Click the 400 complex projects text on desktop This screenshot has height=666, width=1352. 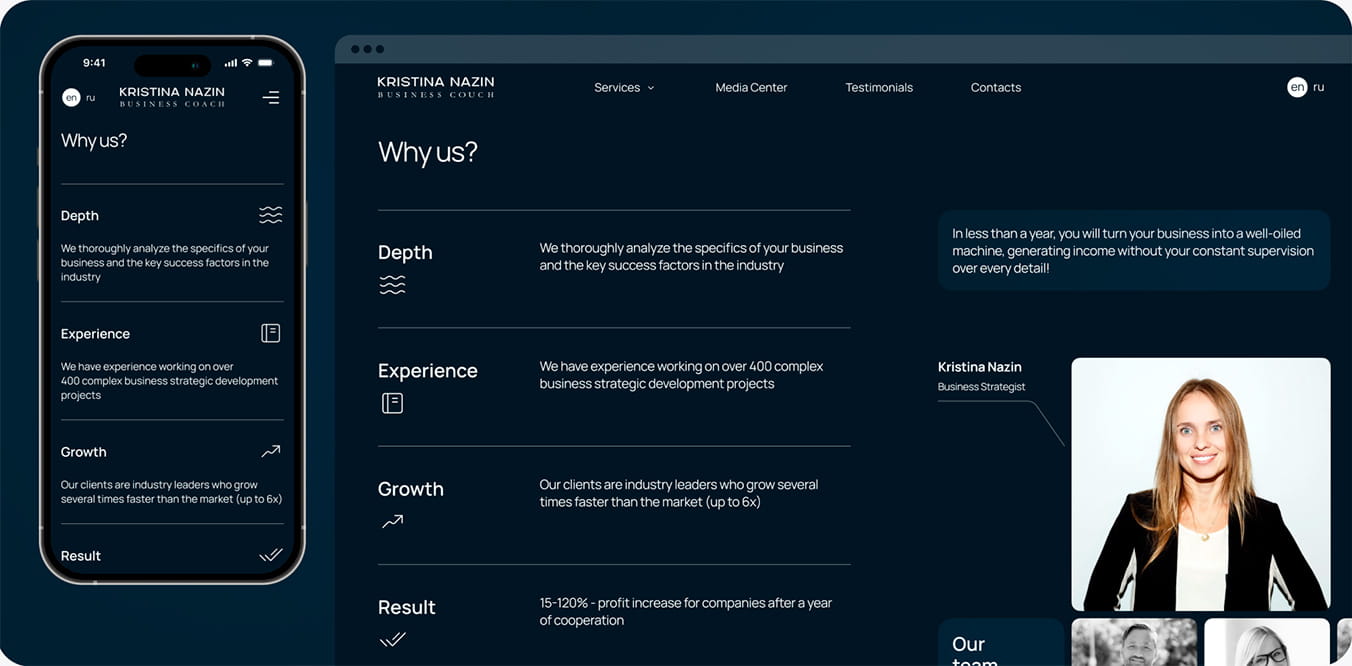coord(682,375)
